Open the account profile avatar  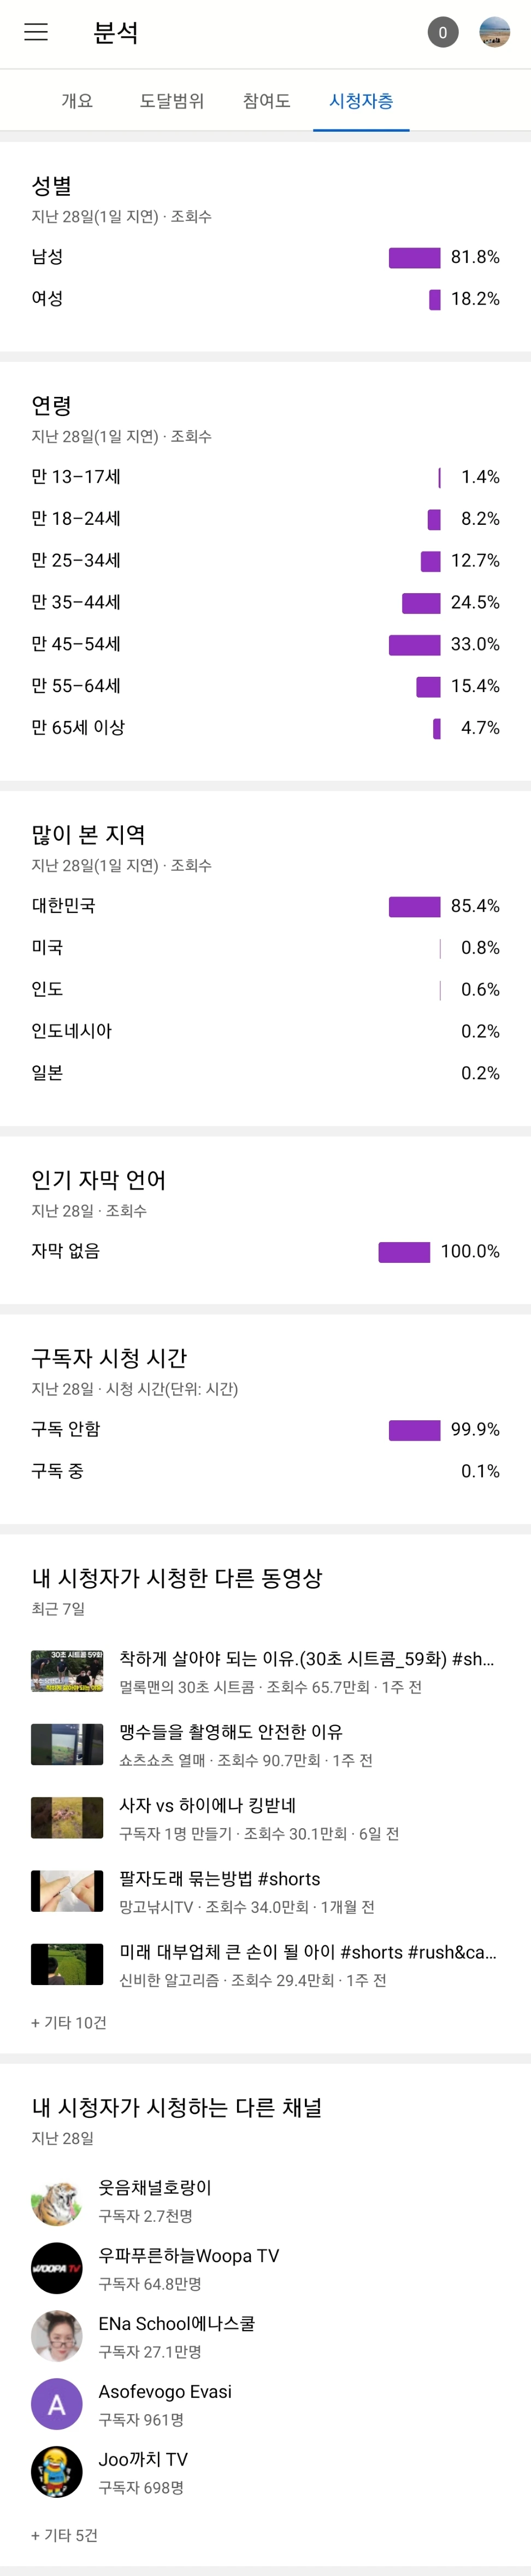495,32
